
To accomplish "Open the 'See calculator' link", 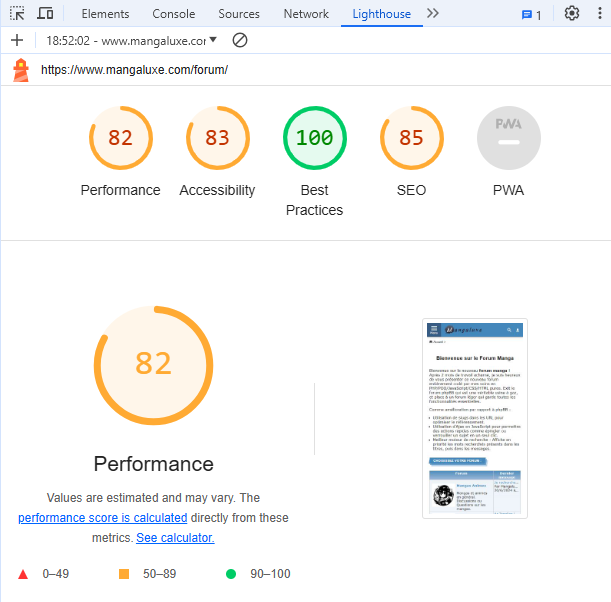I will pyautogui.click(x=175, y=538).
